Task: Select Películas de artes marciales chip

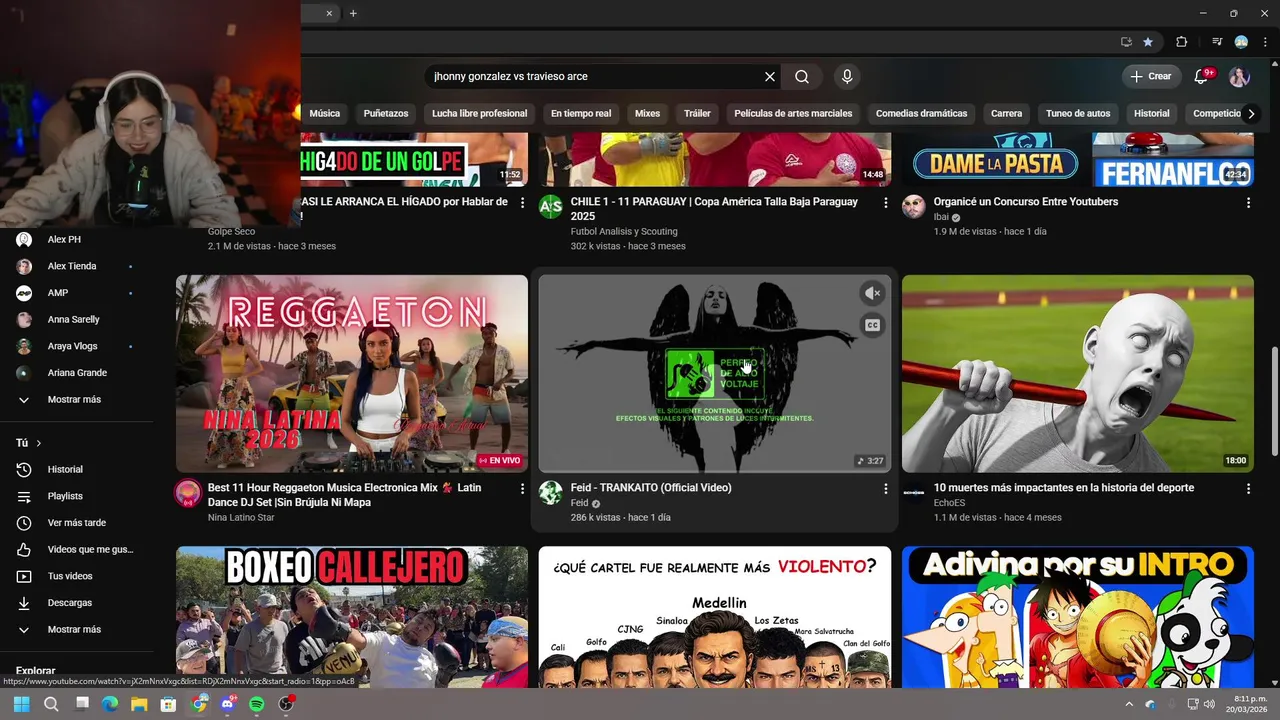Action: 793,114
